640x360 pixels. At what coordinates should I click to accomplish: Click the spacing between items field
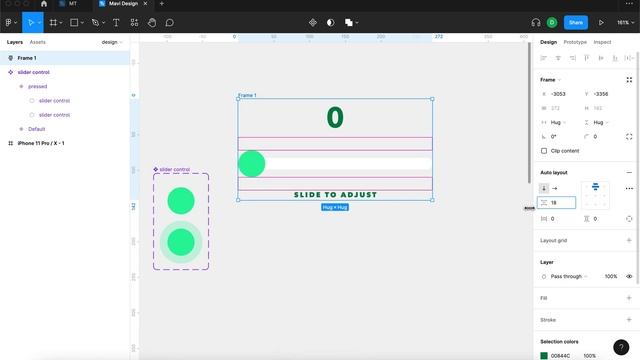556,203
